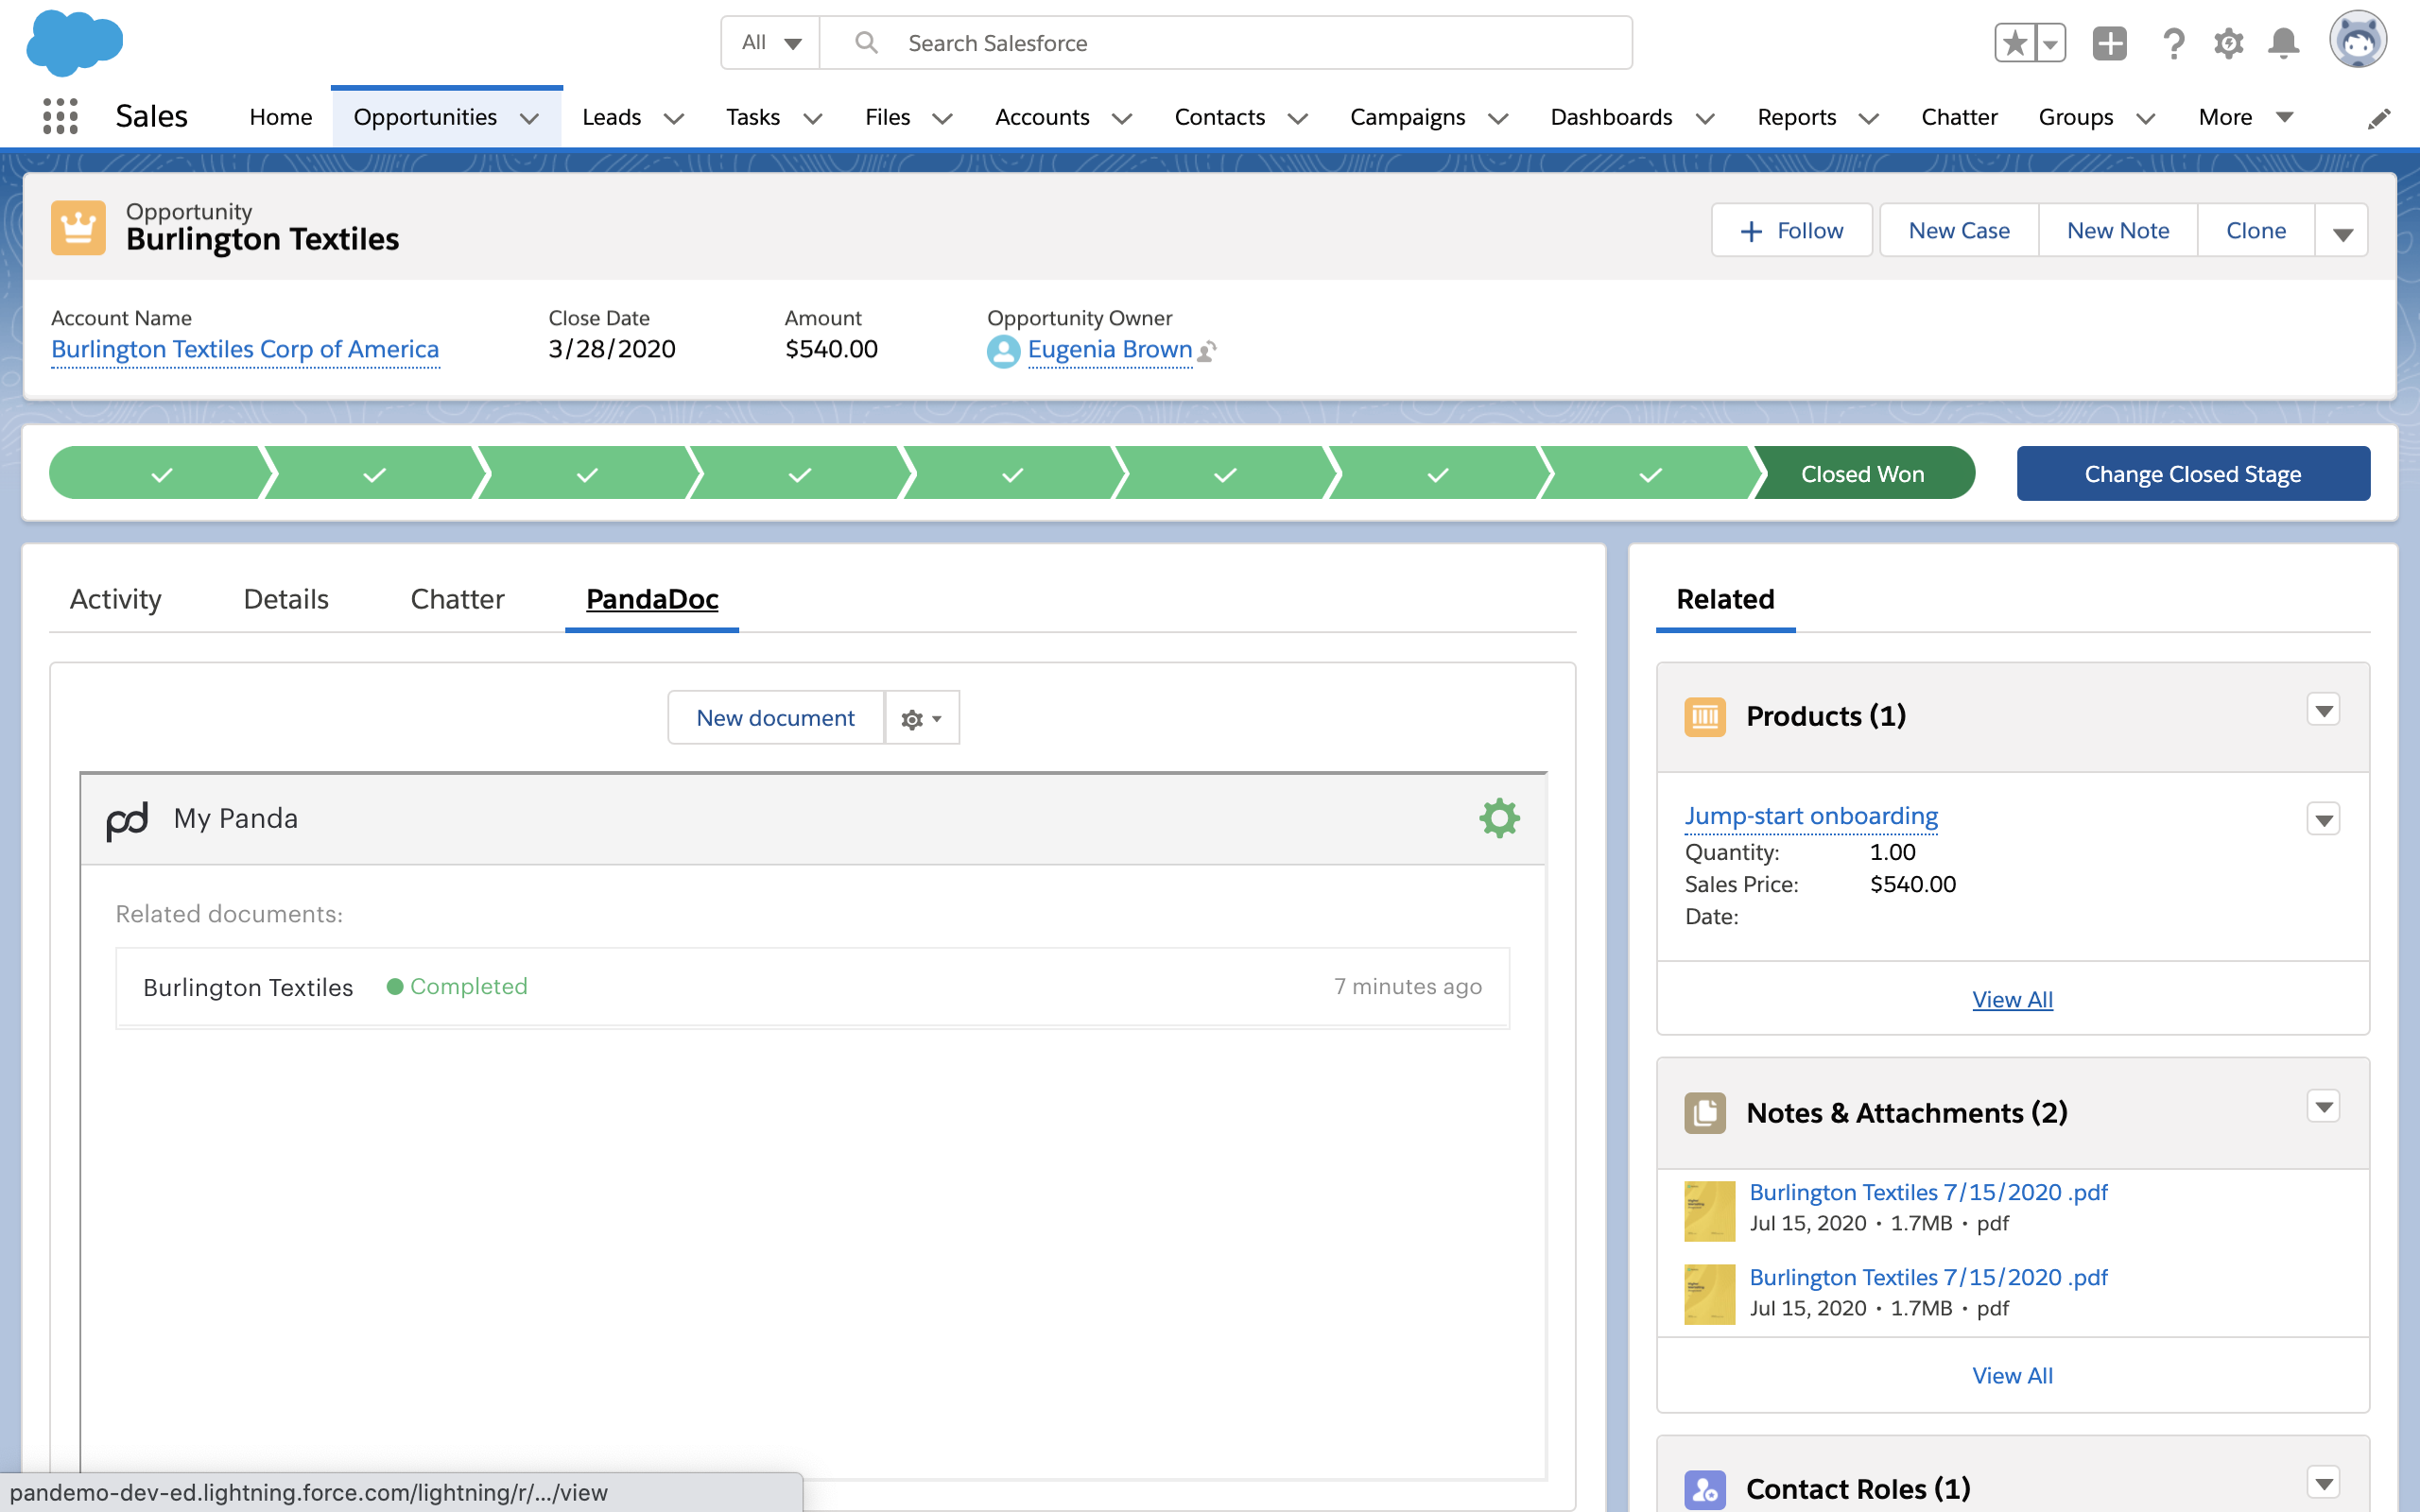The image size is (2420, 1512).
Task: Open the App Launcher grid icon
Action: point(60,117)
